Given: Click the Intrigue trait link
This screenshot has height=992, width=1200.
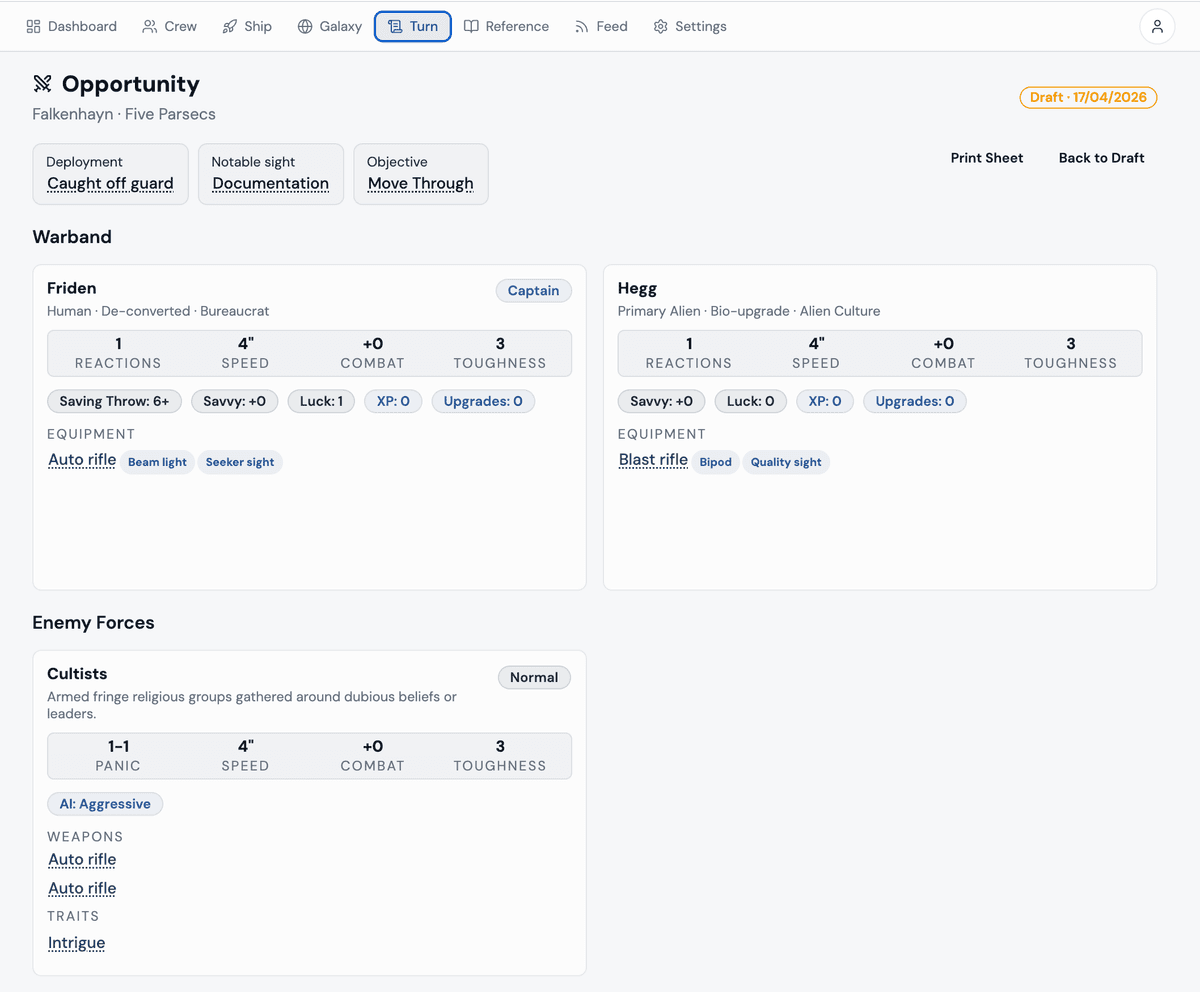Looking at the screenshot, I should click(76, 943).
